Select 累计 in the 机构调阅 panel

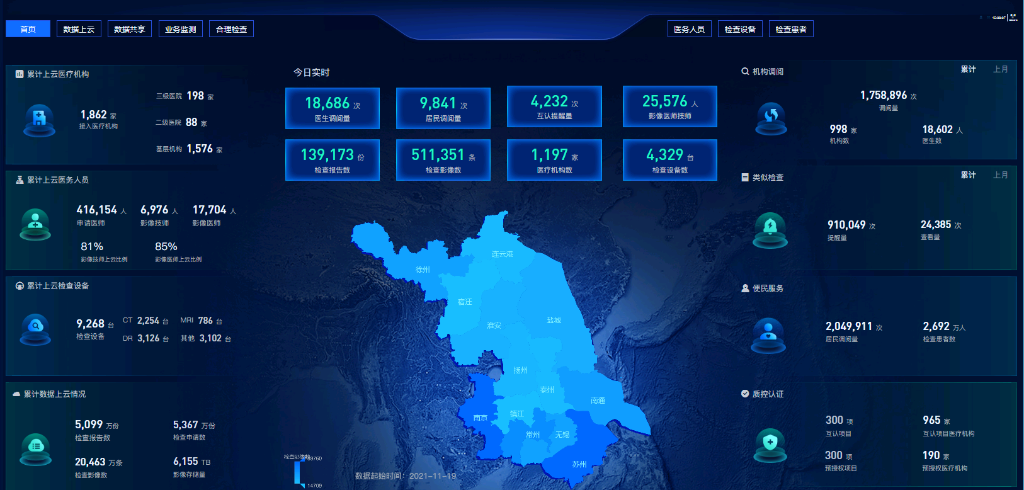pyautogui.click(x=968, y=70)
